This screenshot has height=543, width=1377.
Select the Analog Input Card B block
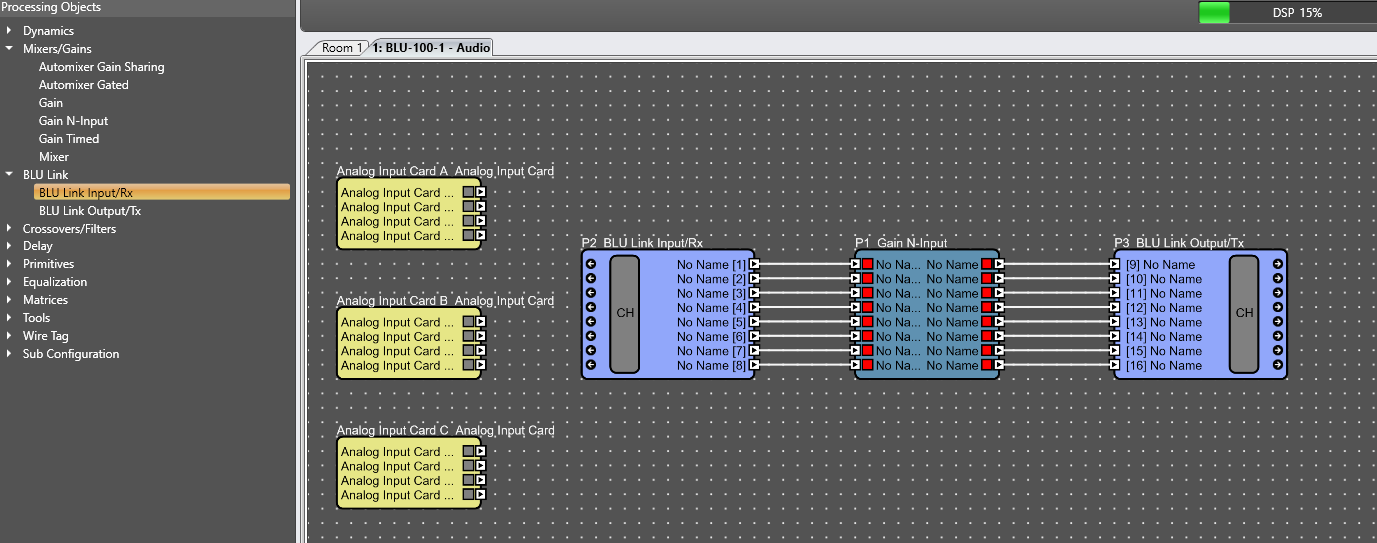coord(408,344)
